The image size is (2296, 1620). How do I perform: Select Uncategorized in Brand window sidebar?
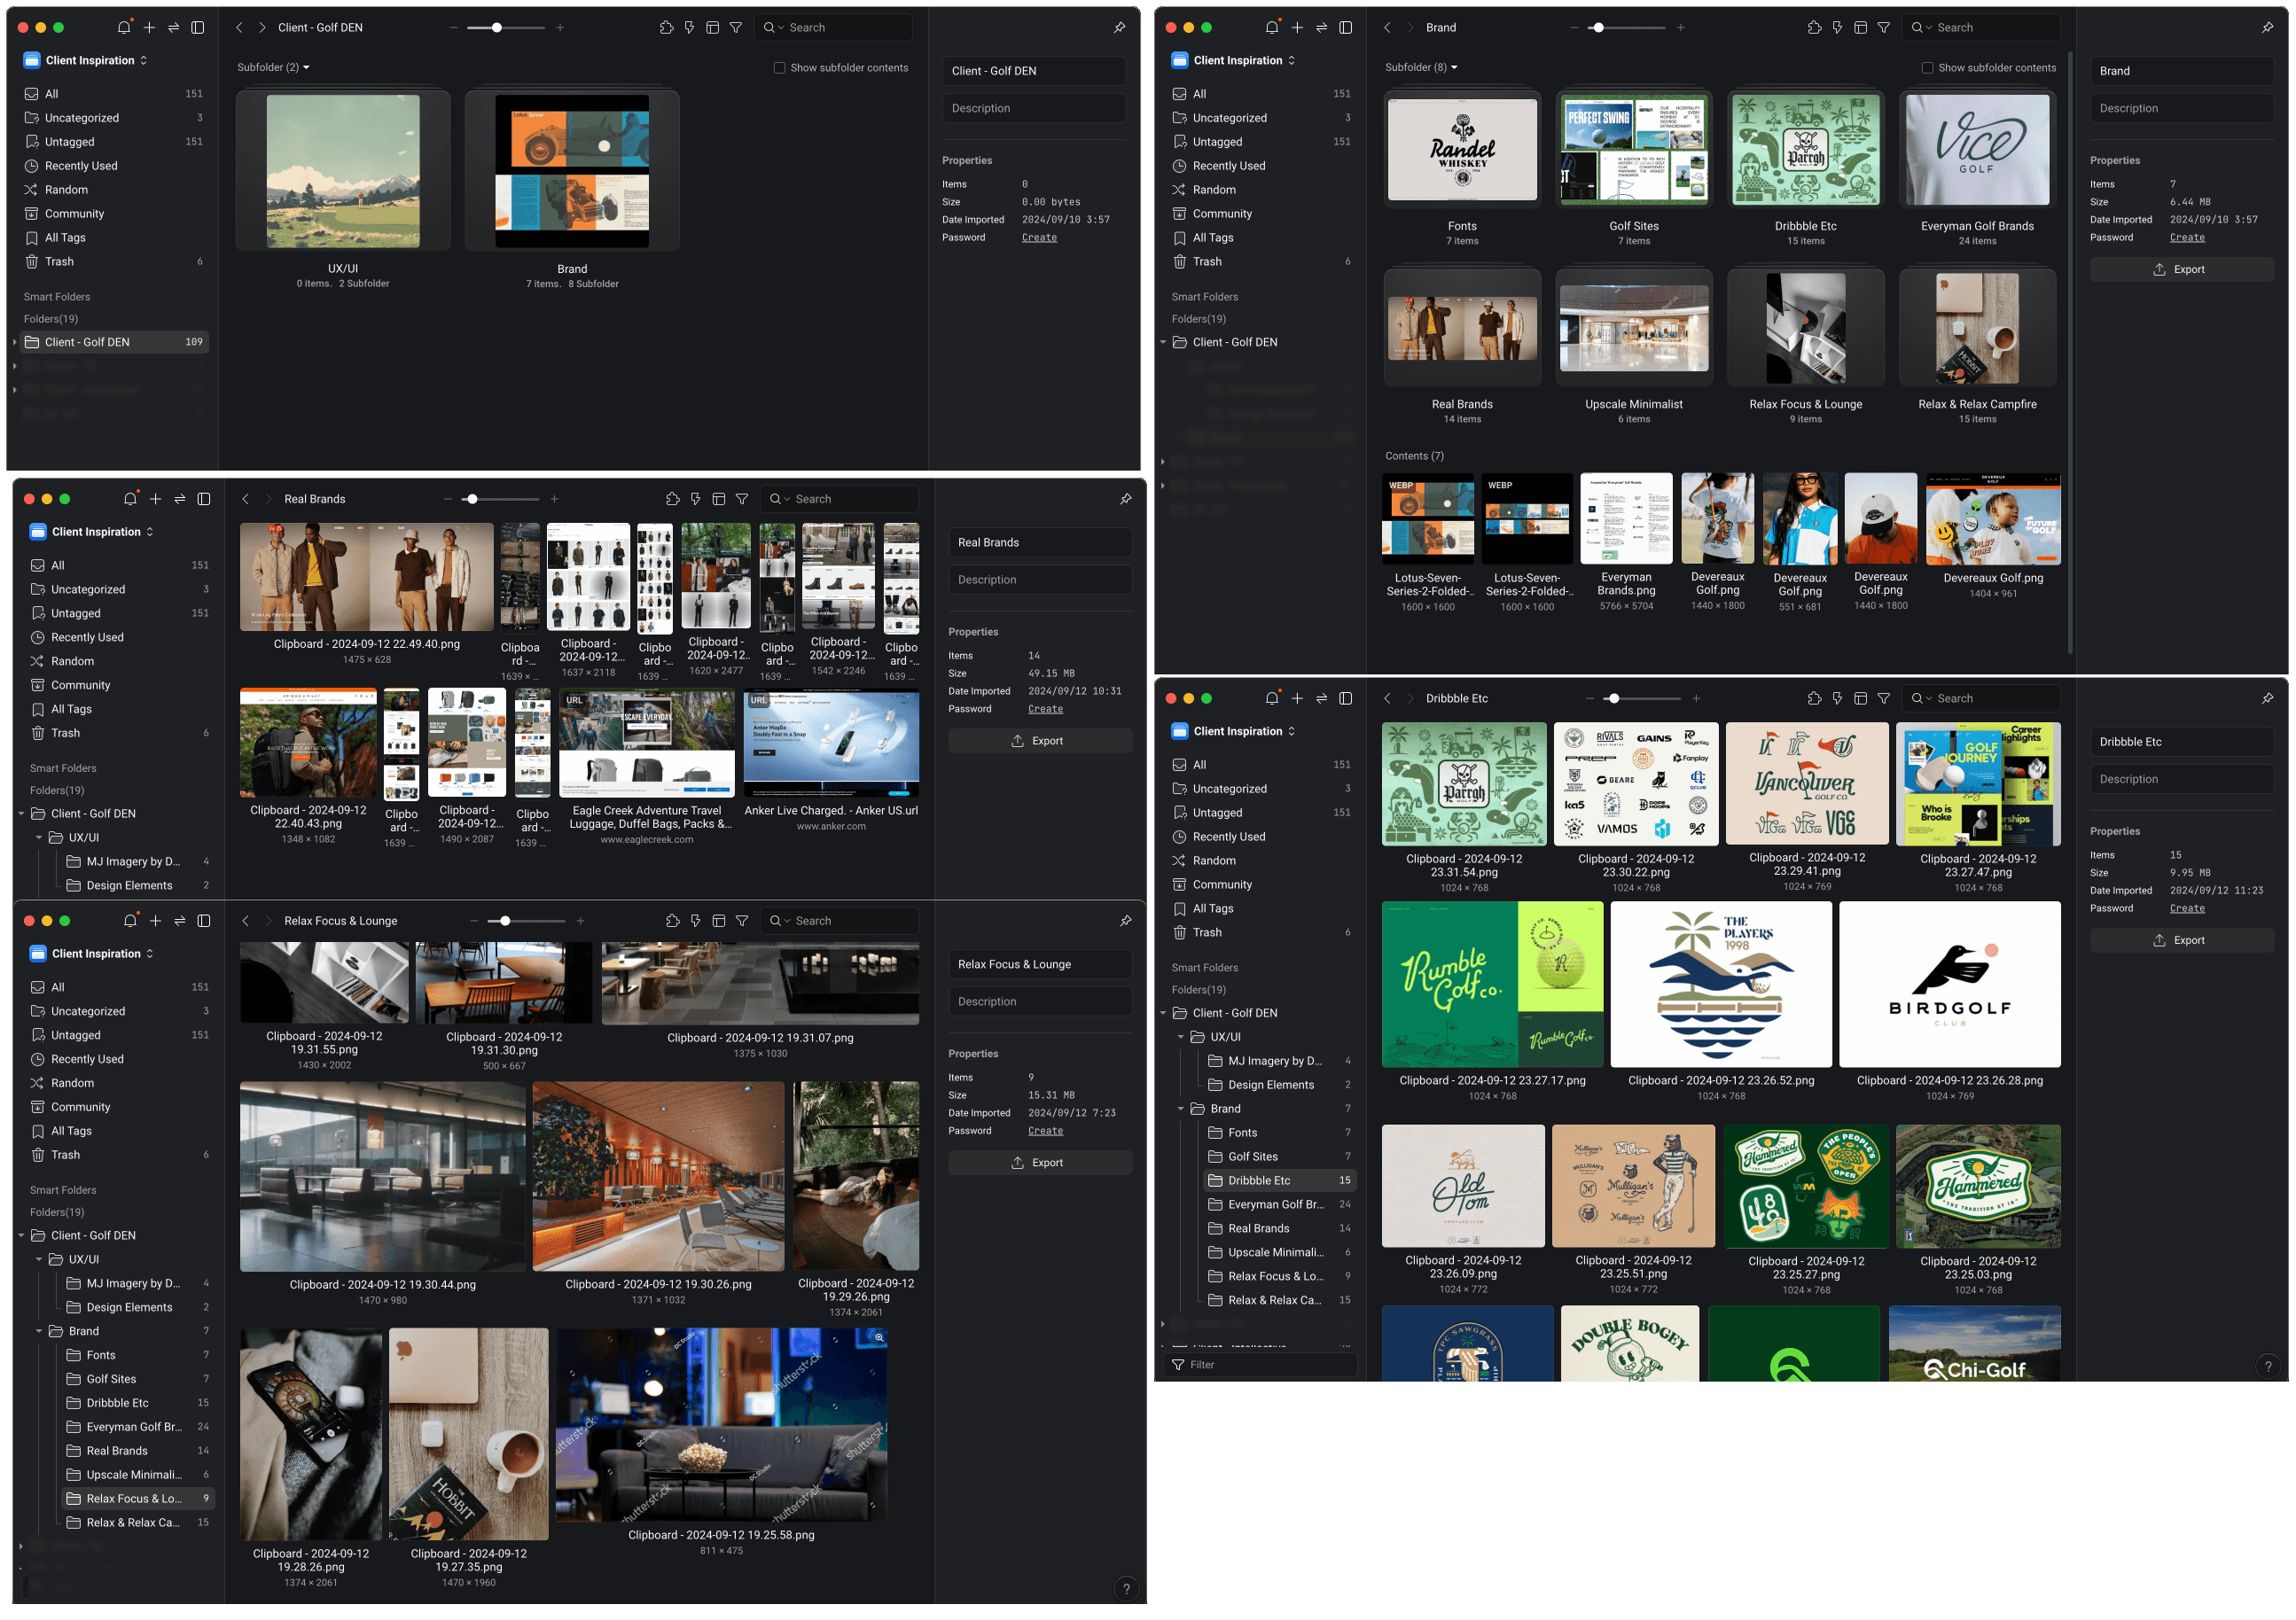[x=1262, y=118]
